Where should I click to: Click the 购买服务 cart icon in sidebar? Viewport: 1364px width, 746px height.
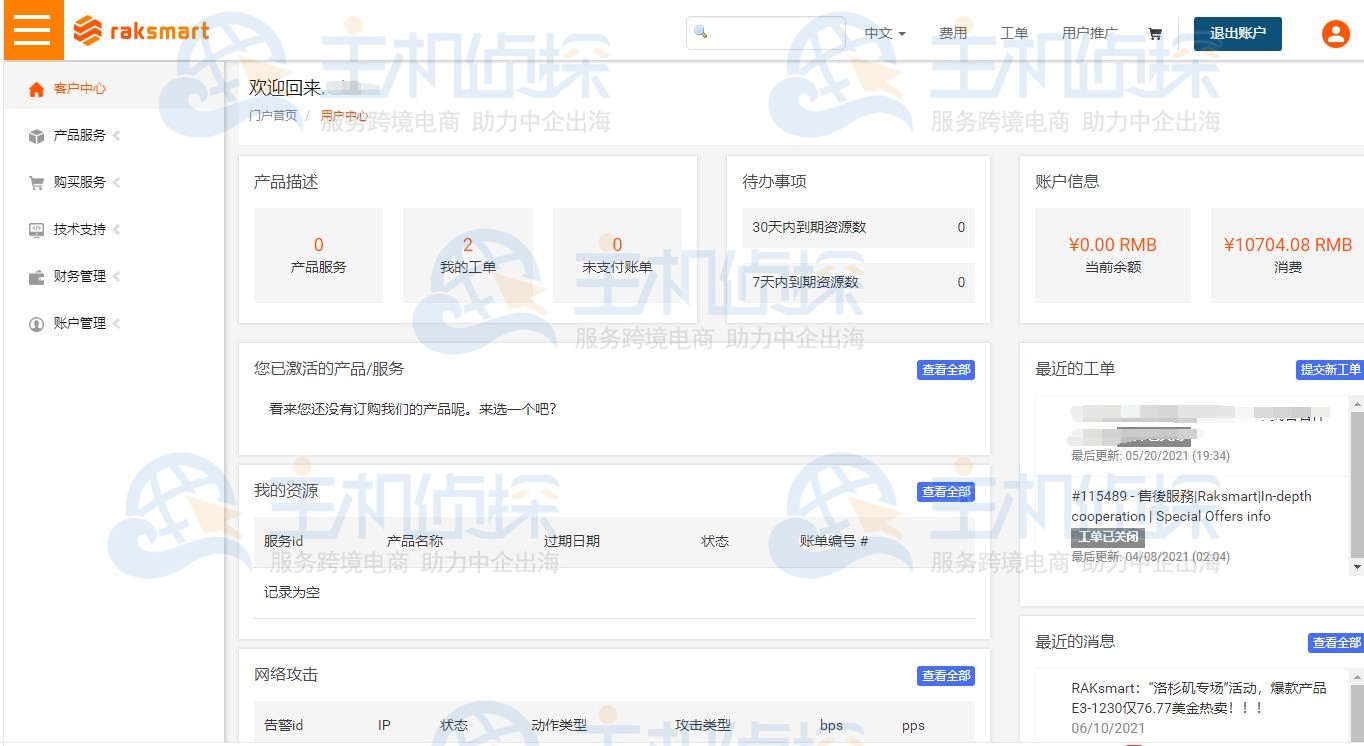tap(37, 182)
